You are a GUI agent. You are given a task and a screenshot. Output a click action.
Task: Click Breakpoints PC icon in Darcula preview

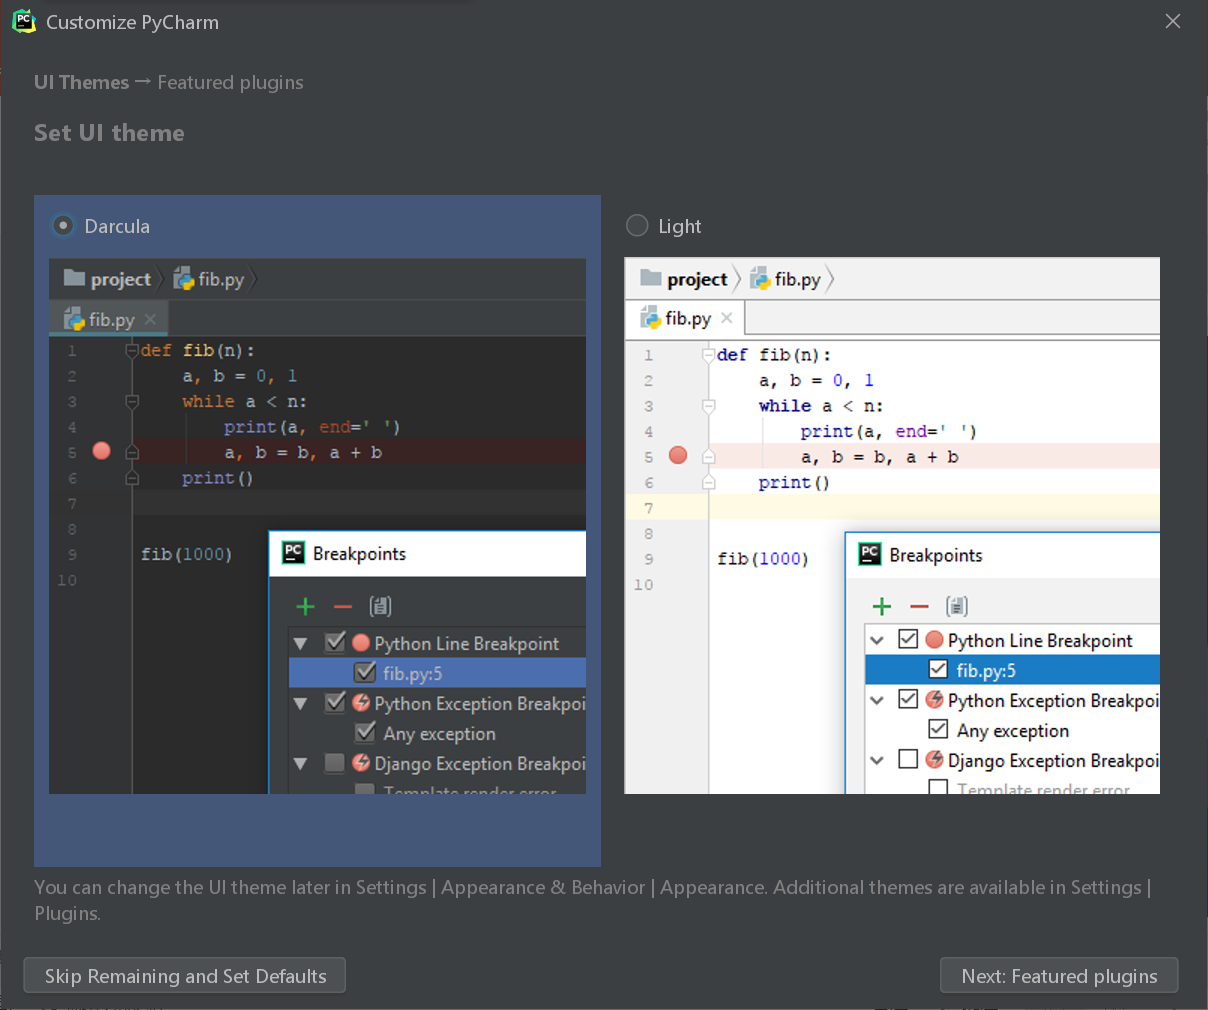tap(293, 552)
